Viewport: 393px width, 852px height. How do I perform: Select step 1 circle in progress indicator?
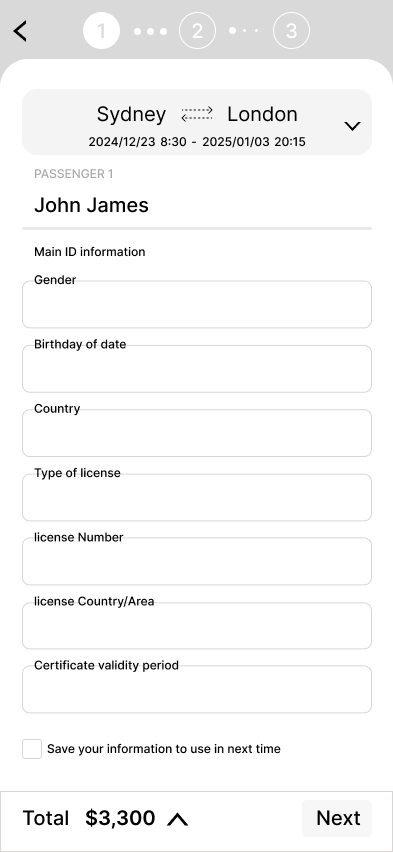pos(102,30)
